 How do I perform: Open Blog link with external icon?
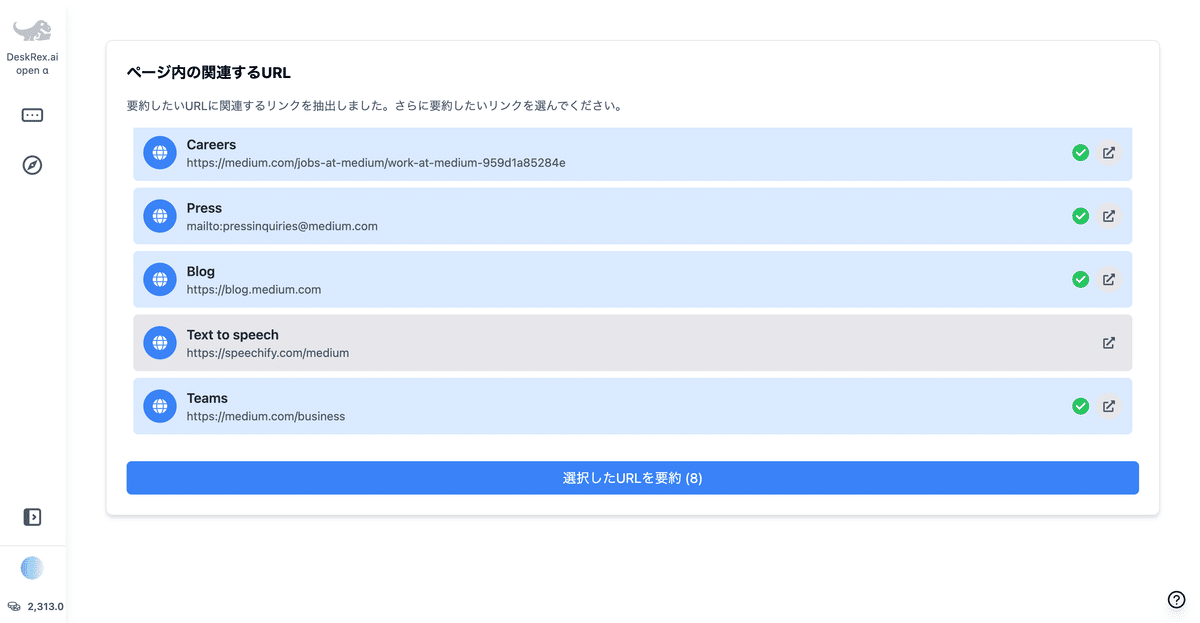[1108, 279]
